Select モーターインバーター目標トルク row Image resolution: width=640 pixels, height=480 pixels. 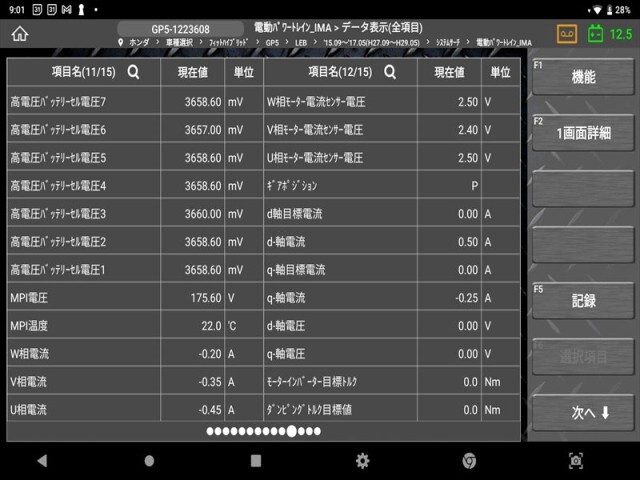coord(392,382)
